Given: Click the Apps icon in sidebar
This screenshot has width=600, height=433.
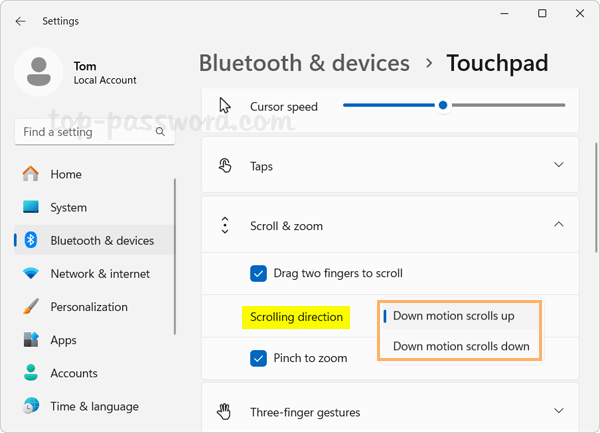Looking at the screenshot, I should [31, 340].
